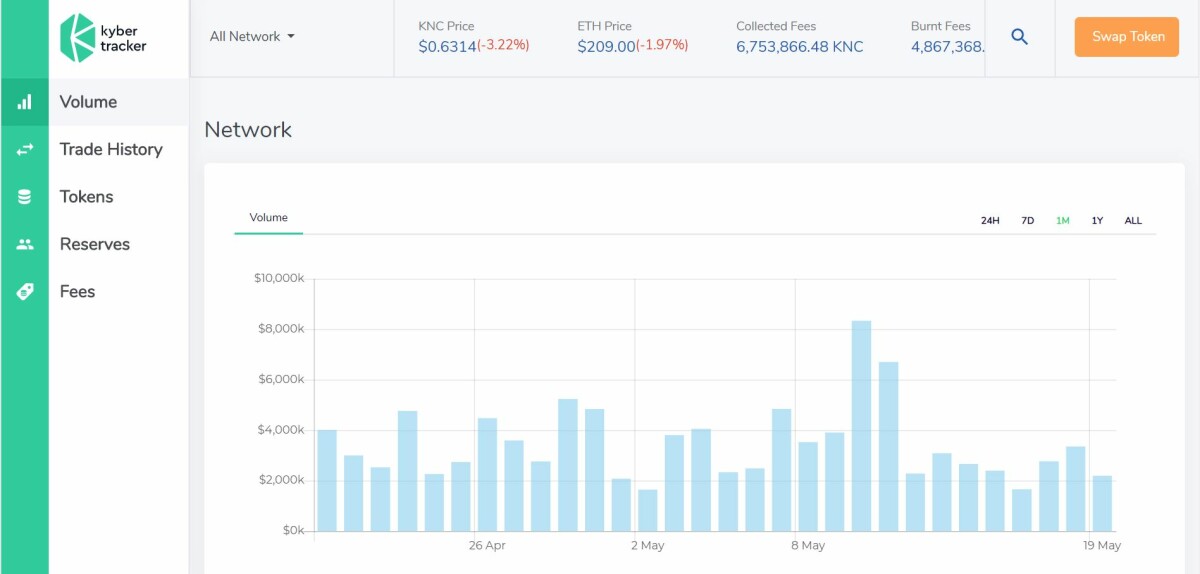
Task: Show ALL time chart data
Action: click(x=1133, y=221)
